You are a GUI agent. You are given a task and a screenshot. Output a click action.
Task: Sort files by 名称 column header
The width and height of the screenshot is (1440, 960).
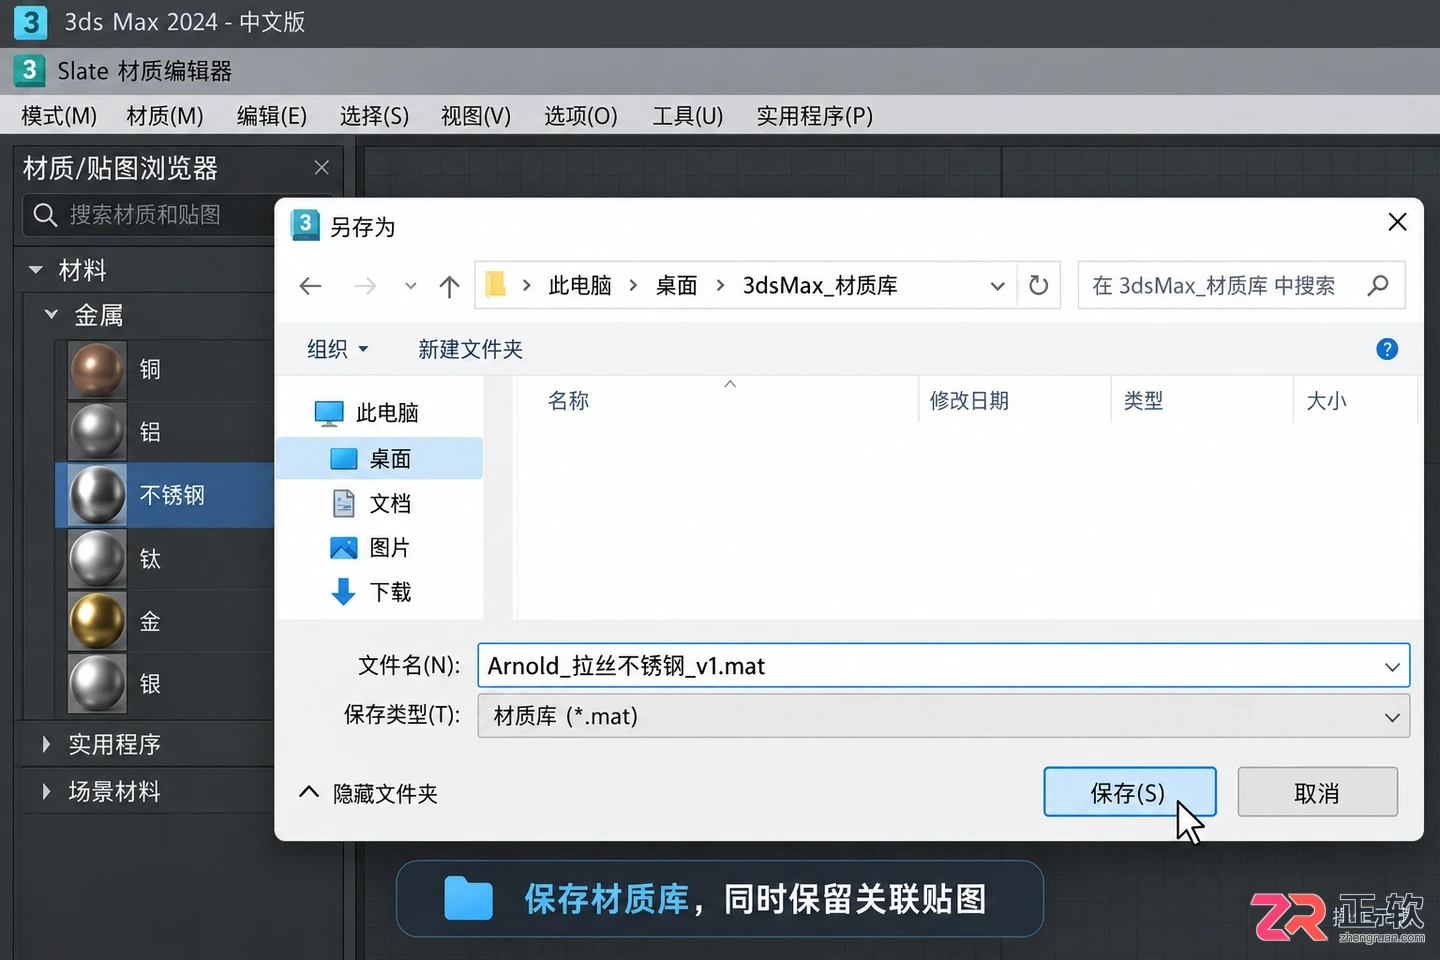click(568, 401)
